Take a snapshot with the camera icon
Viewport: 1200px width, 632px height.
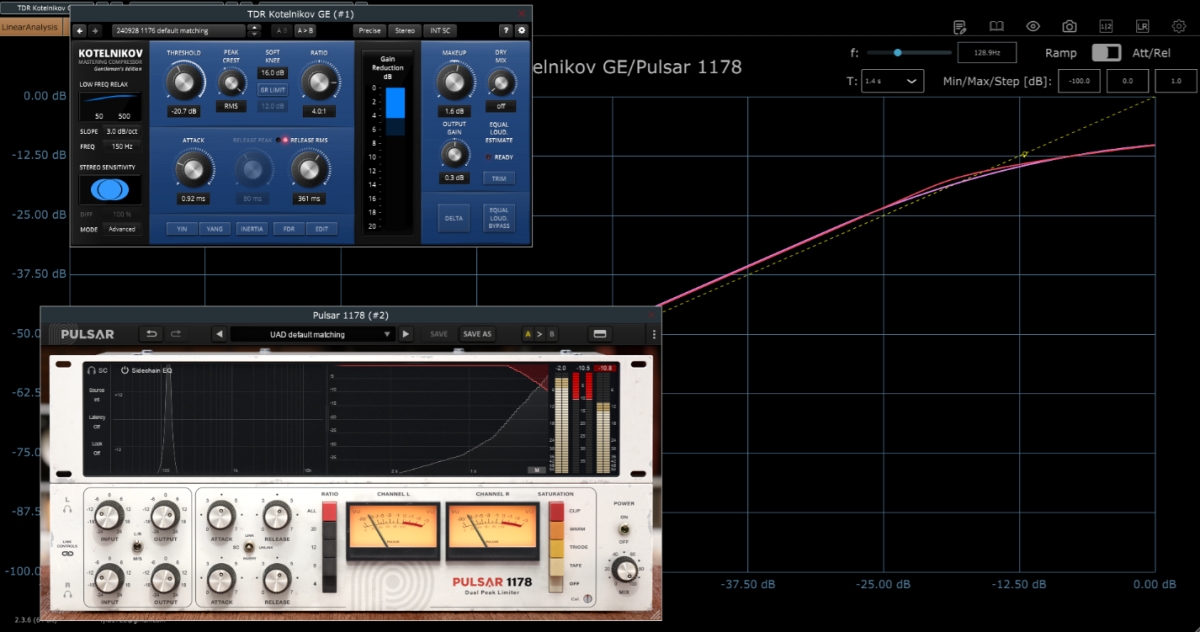click(x=1069, y=26)
